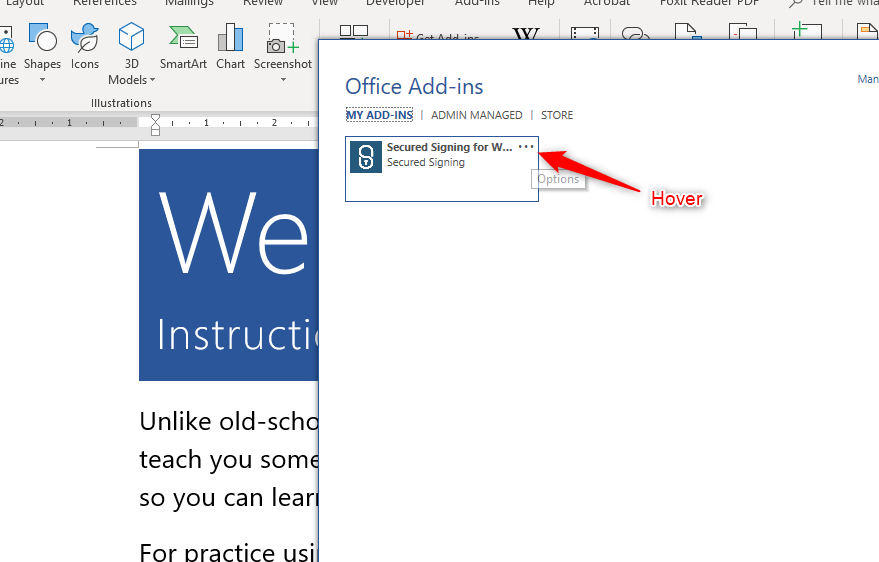Screen dimensions: 879x562
Task: Click the 'Unlike old-scho' document line
Action: [229, 421]
